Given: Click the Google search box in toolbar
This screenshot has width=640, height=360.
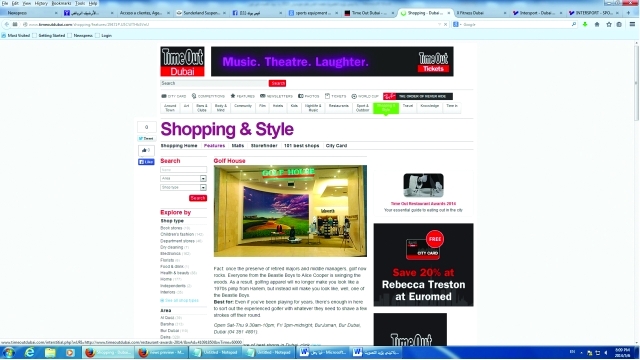Looking at the screenshot, I should tap(516, 24).
